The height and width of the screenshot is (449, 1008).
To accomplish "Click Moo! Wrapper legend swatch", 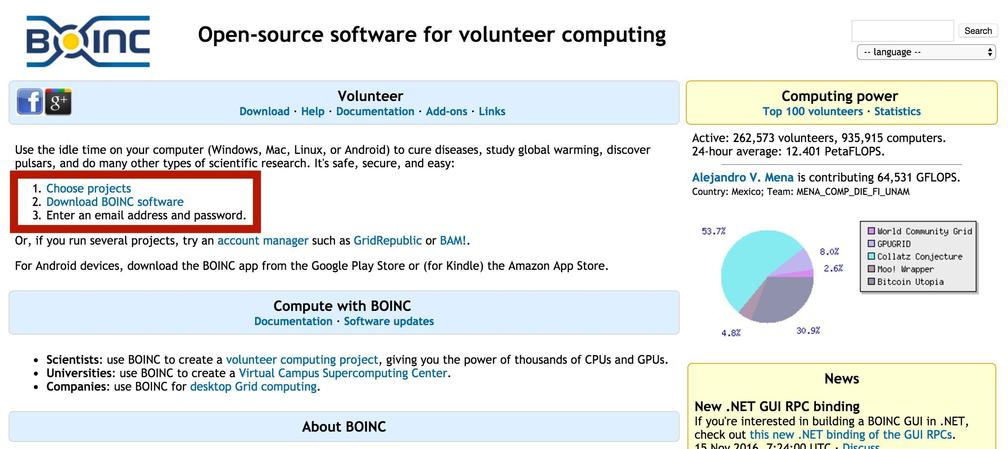I will click(871, 269).
